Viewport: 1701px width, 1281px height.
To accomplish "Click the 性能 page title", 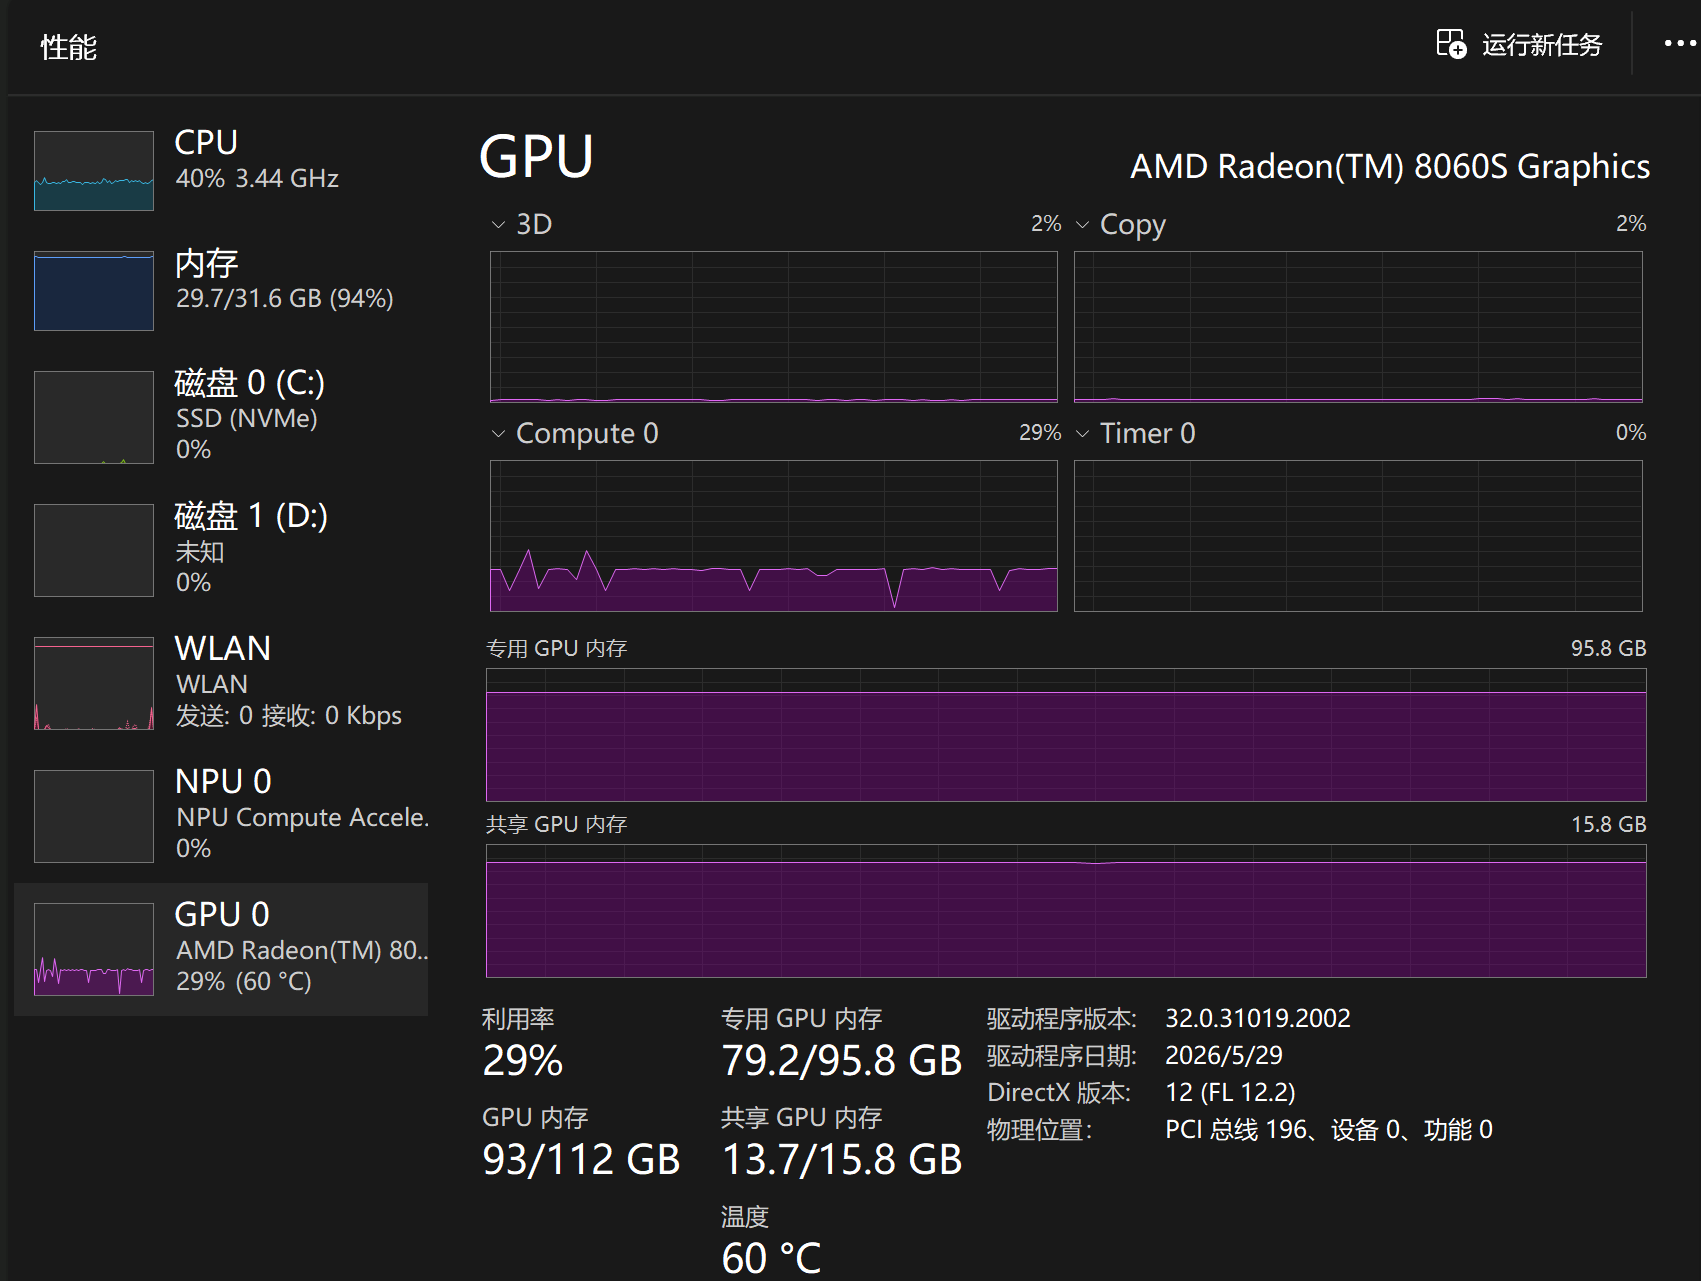I will tap(69, 47).
